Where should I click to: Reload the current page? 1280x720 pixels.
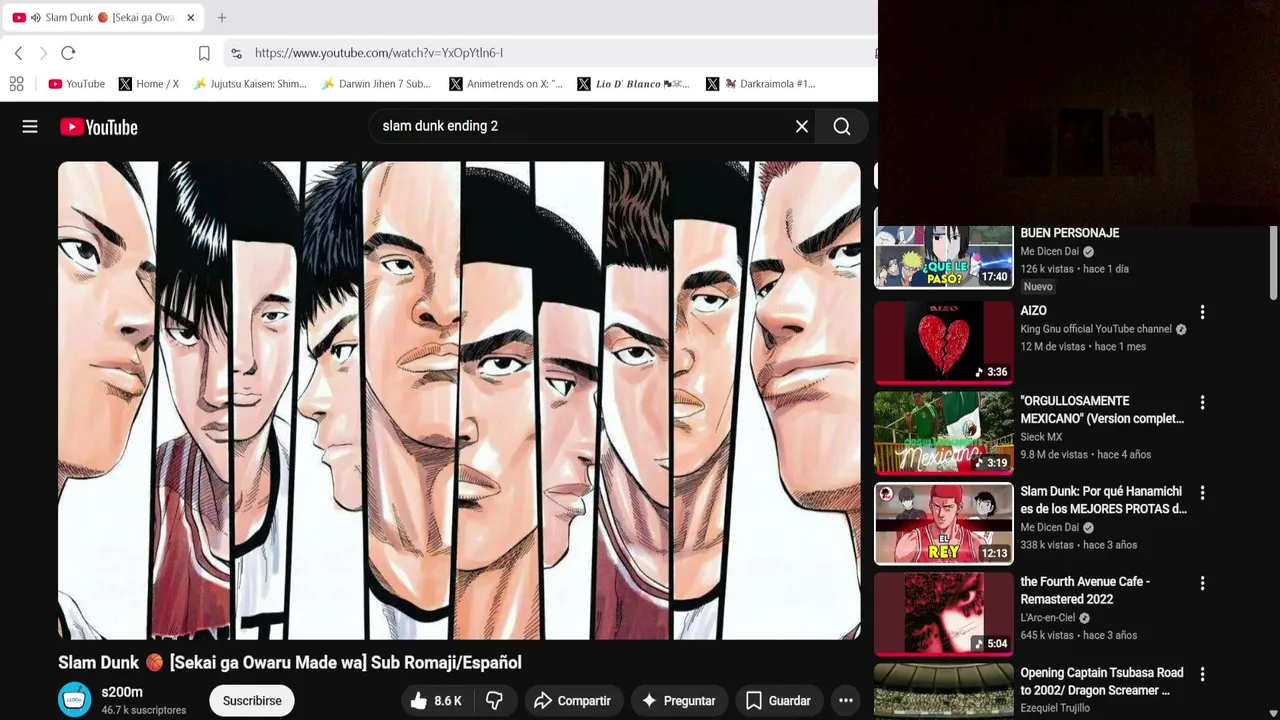point(68,53)
